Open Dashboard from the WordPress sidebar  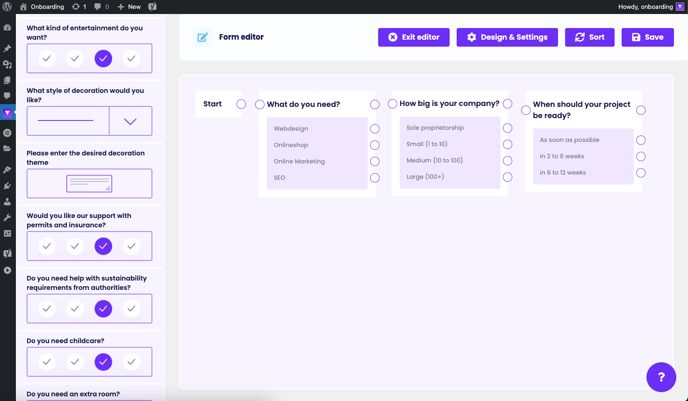pos(7,27)
